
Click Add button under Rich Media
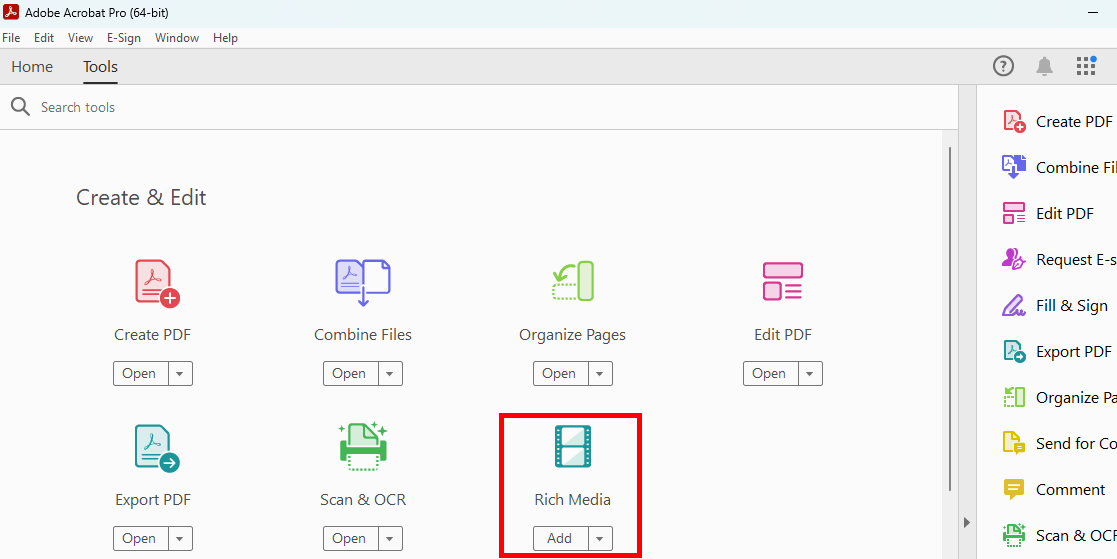click(x=560, y=538)
